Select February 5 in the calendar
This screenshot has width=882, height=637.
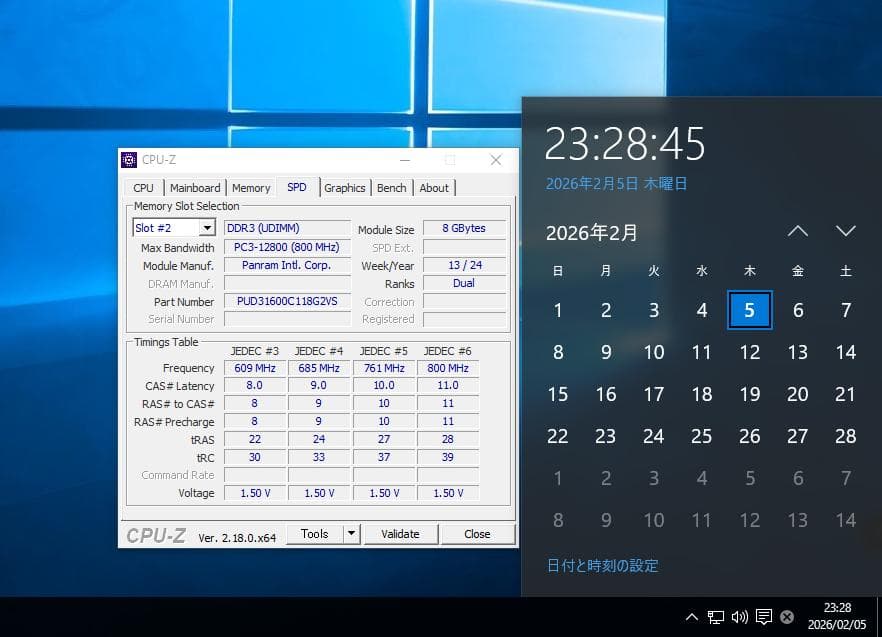[749, 310]
